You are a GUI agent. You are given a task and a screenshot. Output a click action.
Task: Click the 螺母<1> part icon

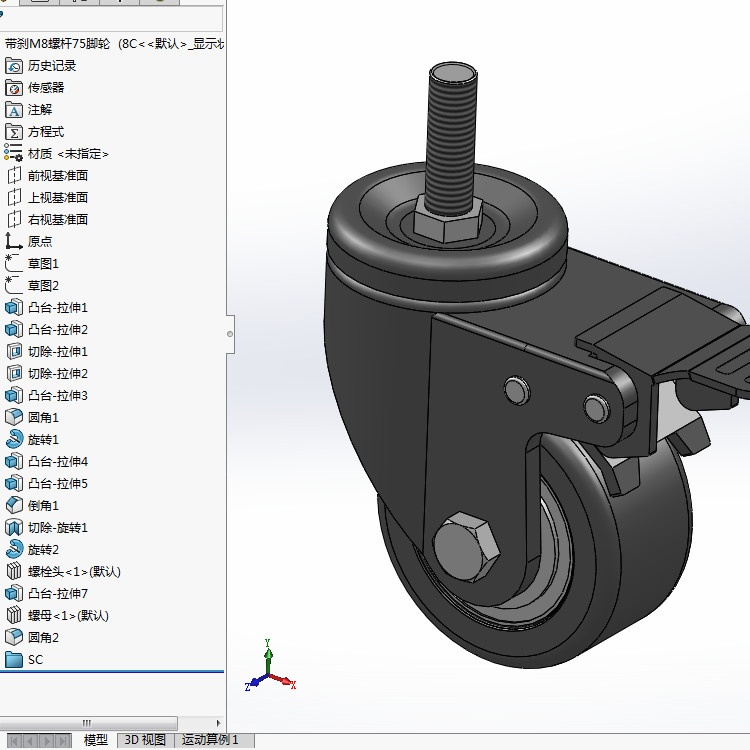click(14, 616)
